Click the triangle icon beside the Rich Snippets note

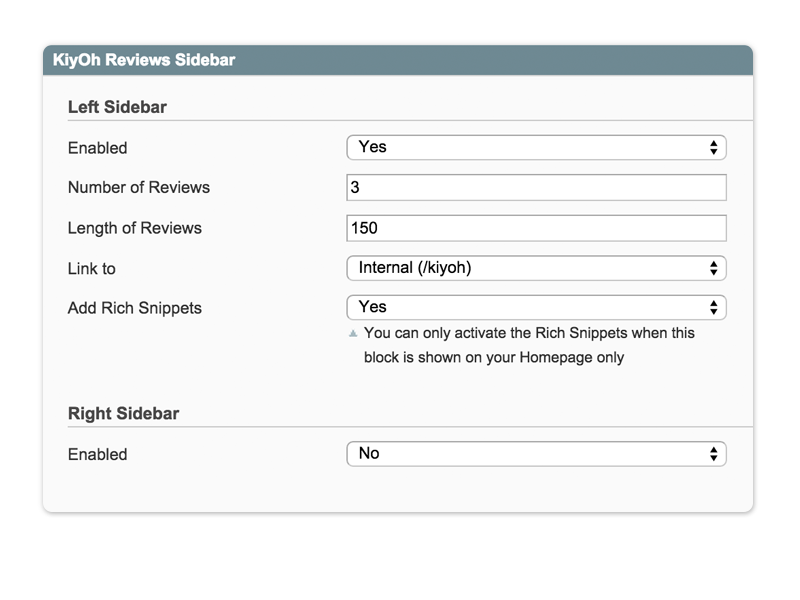coord(353,334)
